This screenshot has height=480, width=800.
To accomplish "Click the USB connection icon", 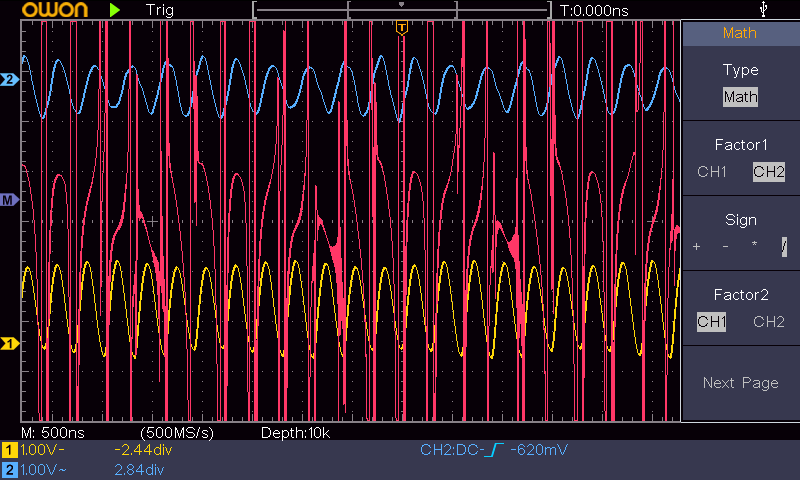I will click(x=765, y=10).
